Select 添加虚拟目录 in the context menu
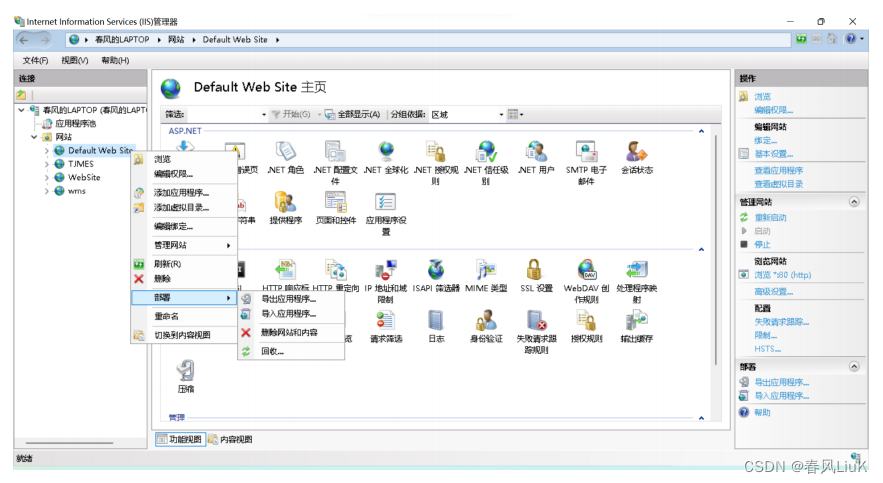The width and height of the screenshot is (883, 483). [184, 208]
